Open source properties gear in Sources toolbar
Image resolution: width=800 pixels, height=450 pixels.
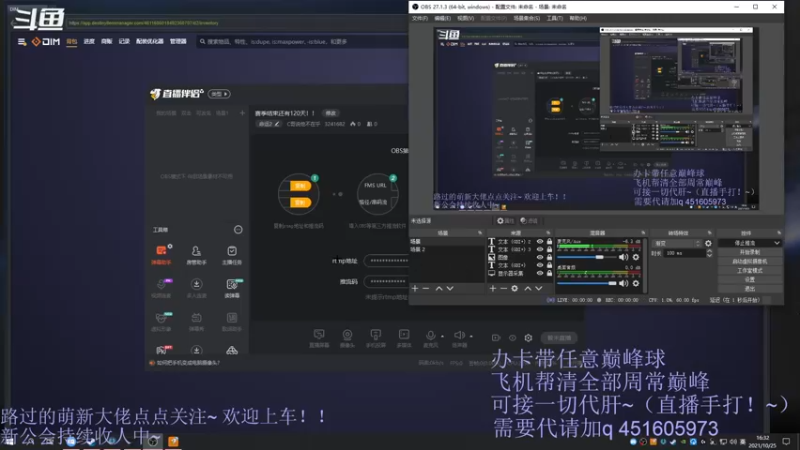point(515,288)
